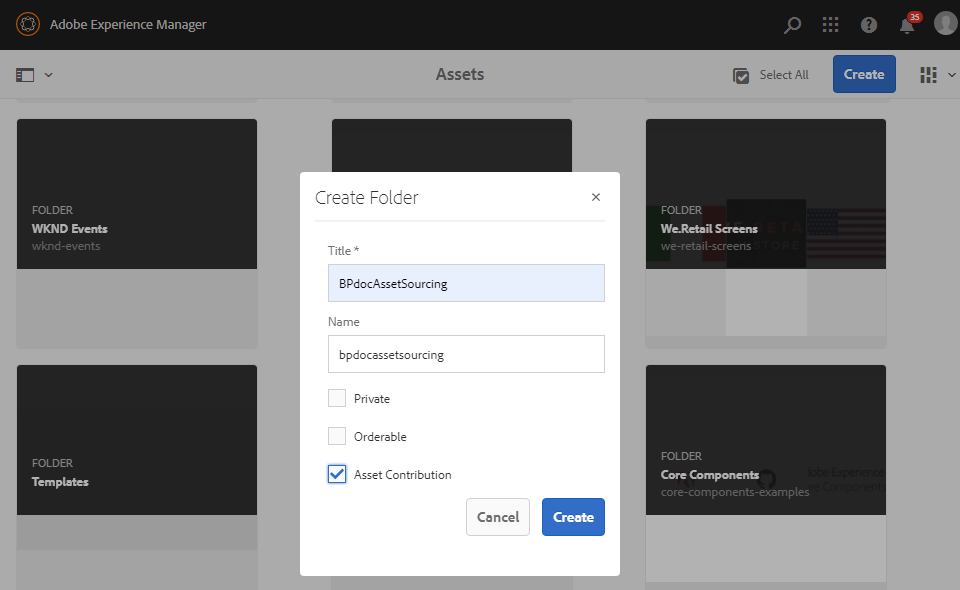Open the help question mark icon
Image resolution: width=960 pixels, height=590 pixels.
click(x=869, y=25)
